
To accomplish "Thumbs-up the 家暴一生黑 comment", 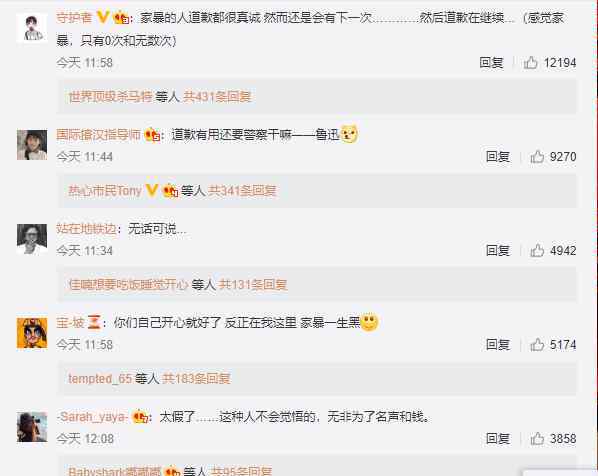I will click(537, 344).
